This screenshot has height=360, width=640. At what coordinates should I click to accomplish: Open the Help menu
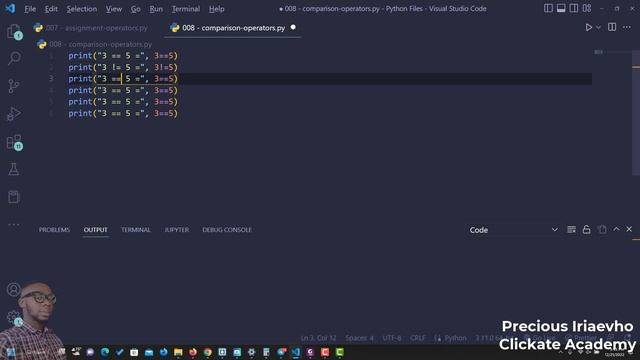pos(216,9)
